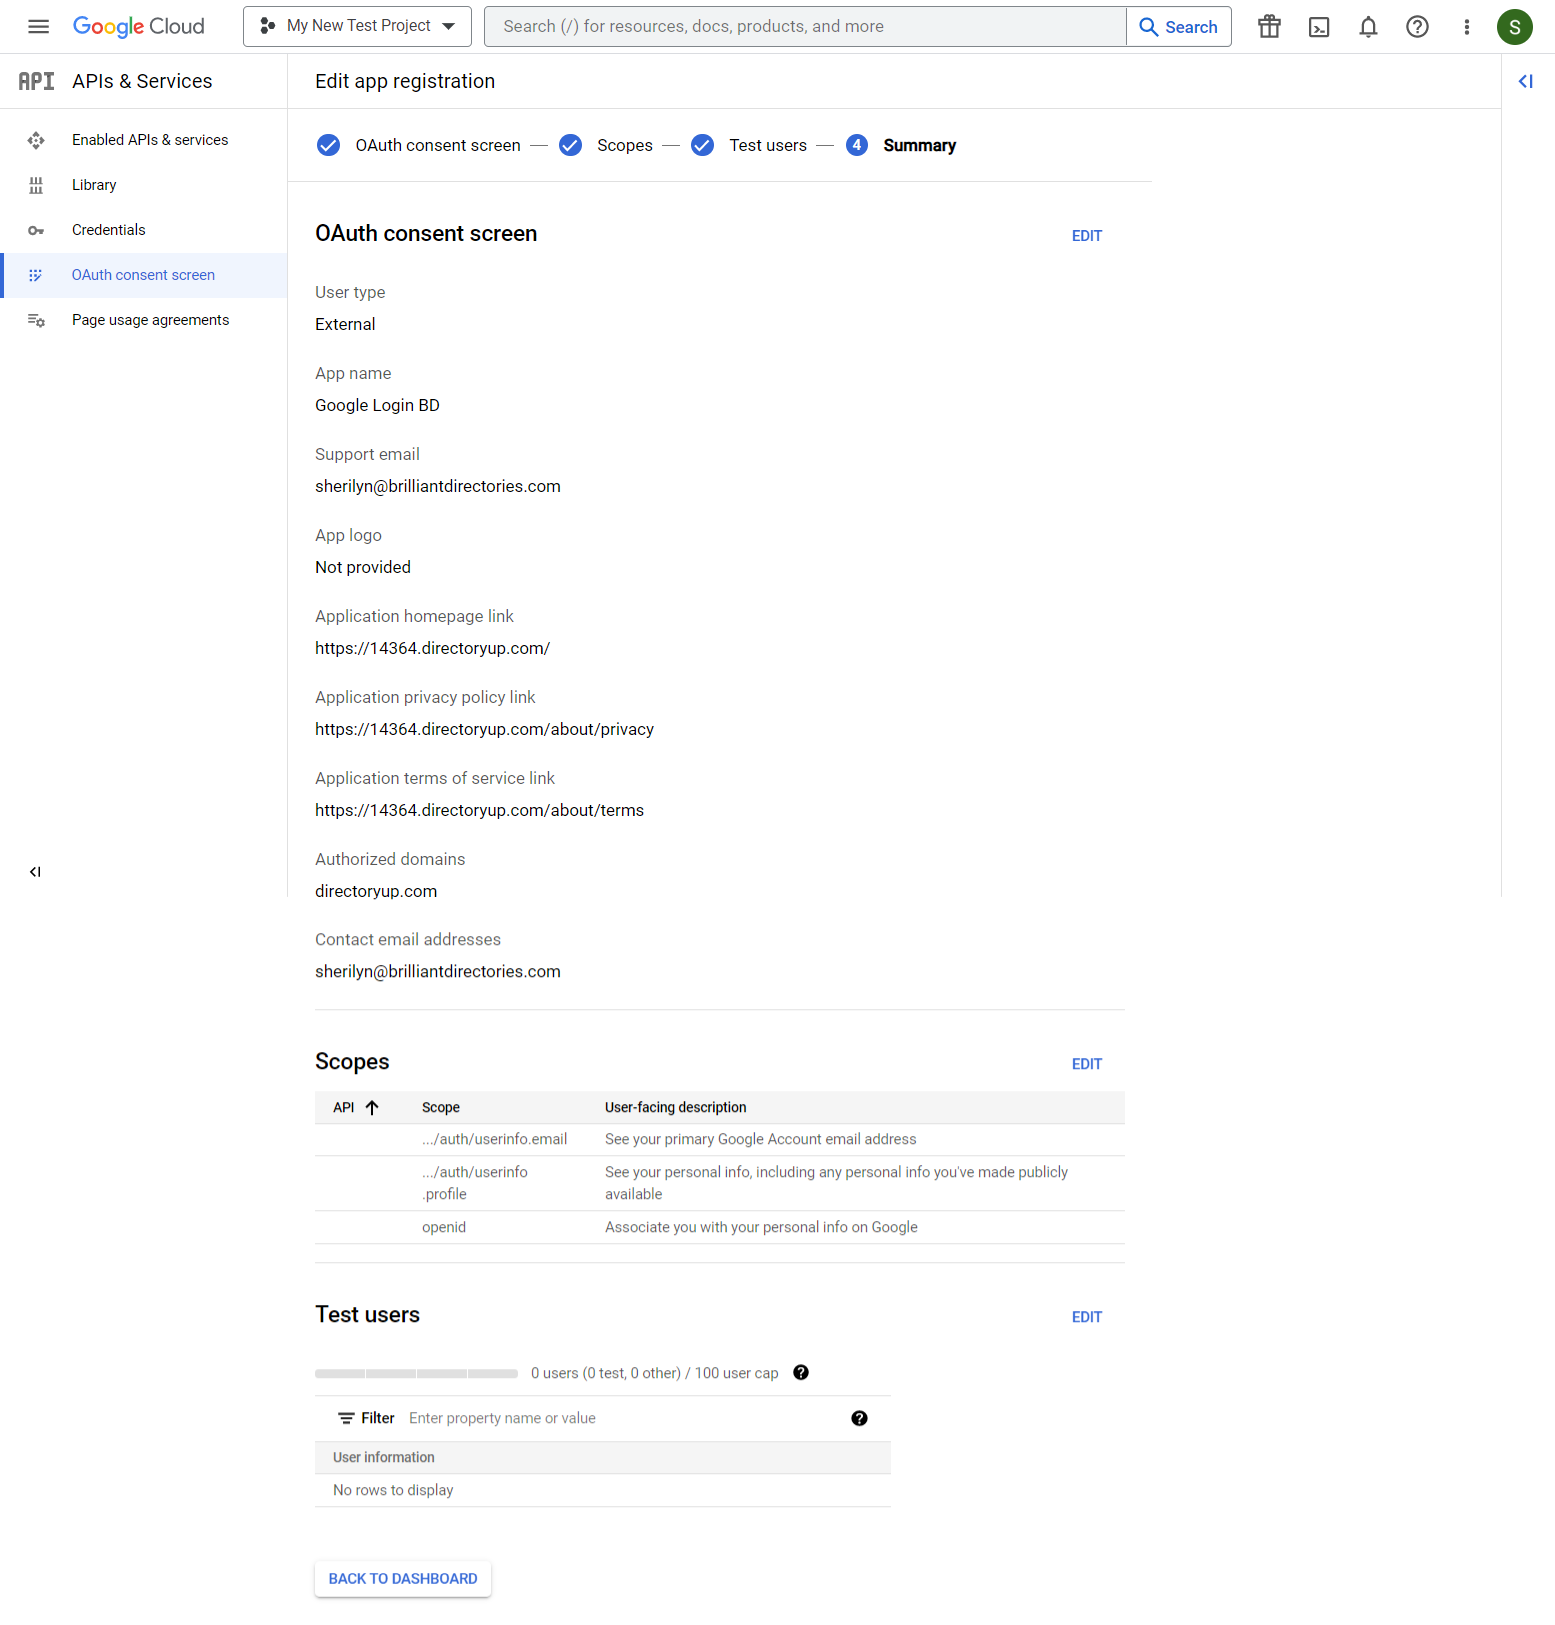Click the privacy policy link URL
The width and height of the screenshot is (1555, 1625).
point(484,729)
